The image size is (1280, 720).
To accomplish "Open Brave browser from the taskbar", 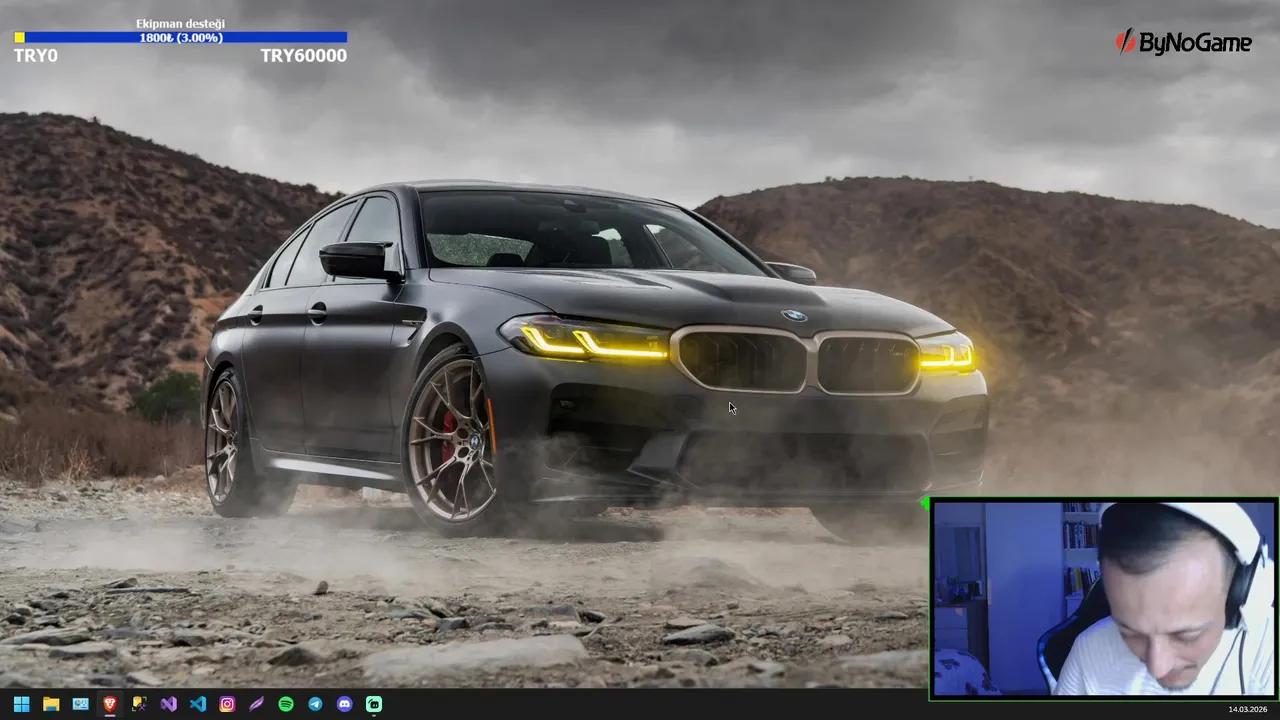I will click(110, 704).
